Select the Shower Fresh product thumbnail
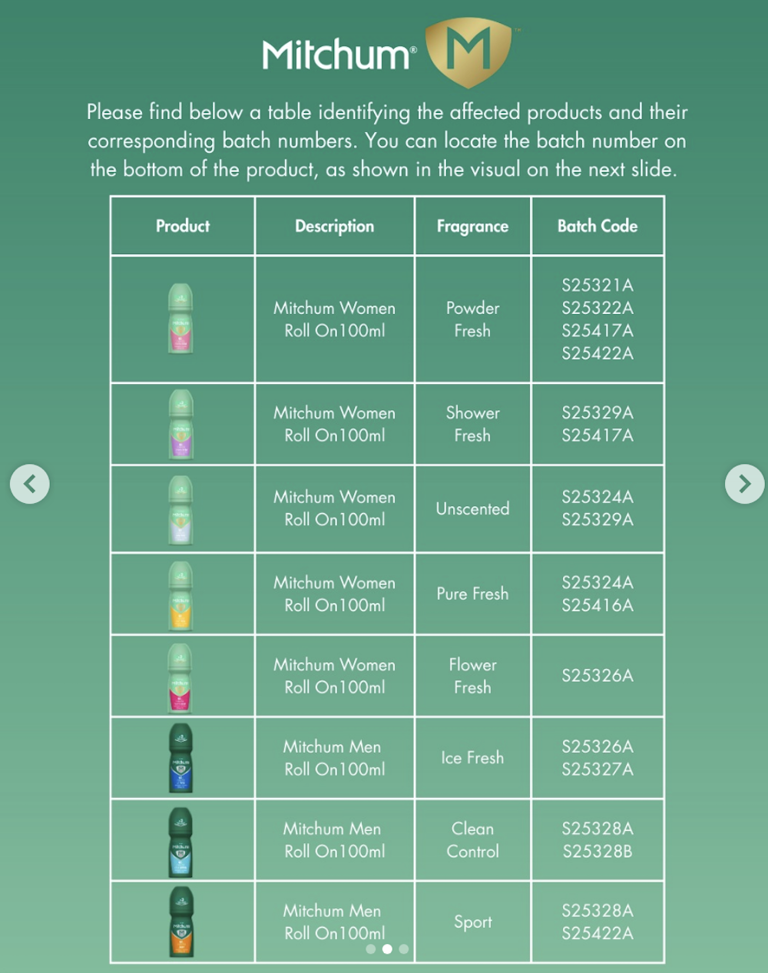This screenshot has width=768, height=973. (181, 423)
